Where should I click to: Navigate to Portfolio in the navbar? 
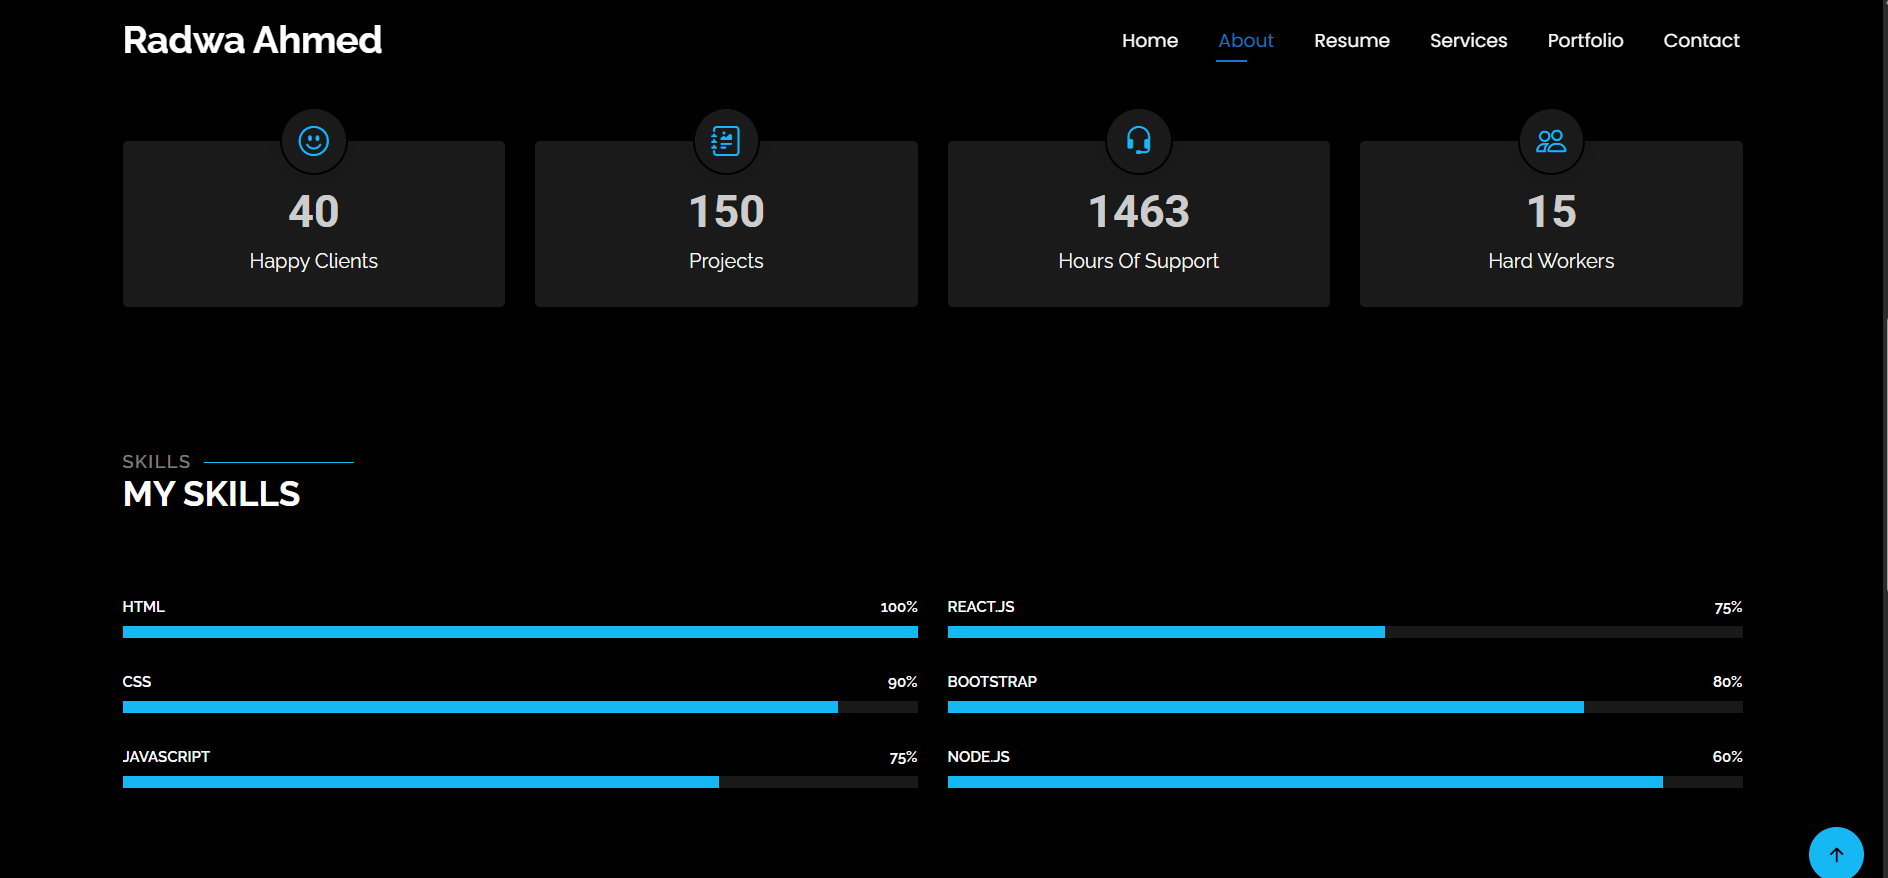(x=1585, y=41)
